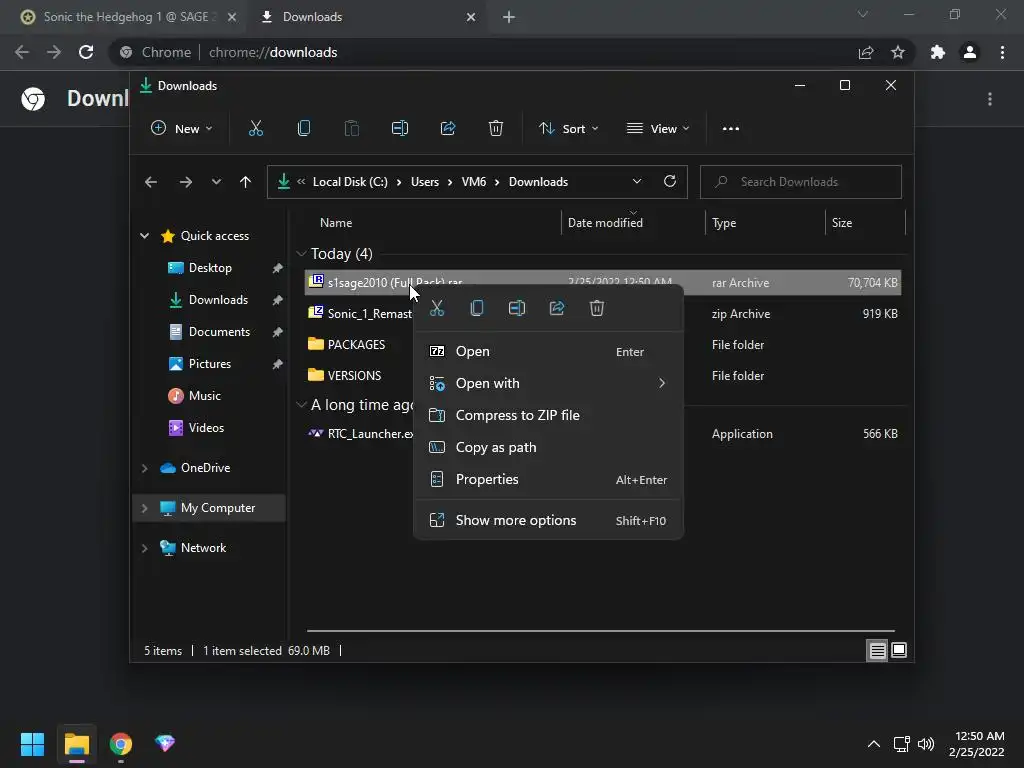Click Cut icon in the context menu
The height and width of the screenshot is (768, 1024).
click(437, 308)
